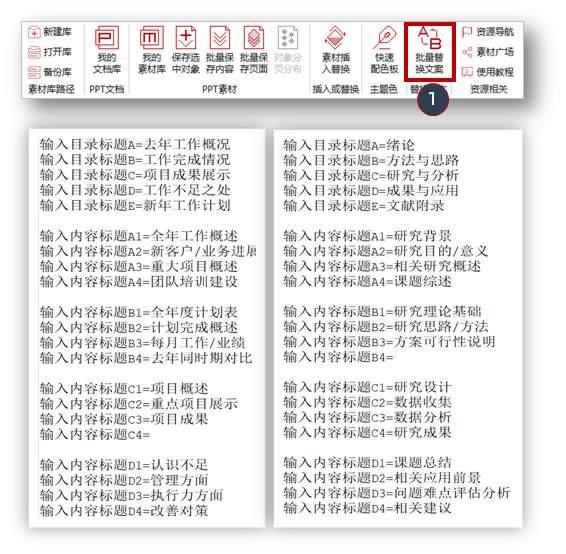The width and height of the screenshot is (566, 554).
Task: Click line '输入目录标题D=工作不足之处'
Action: (x=135, y=190)
